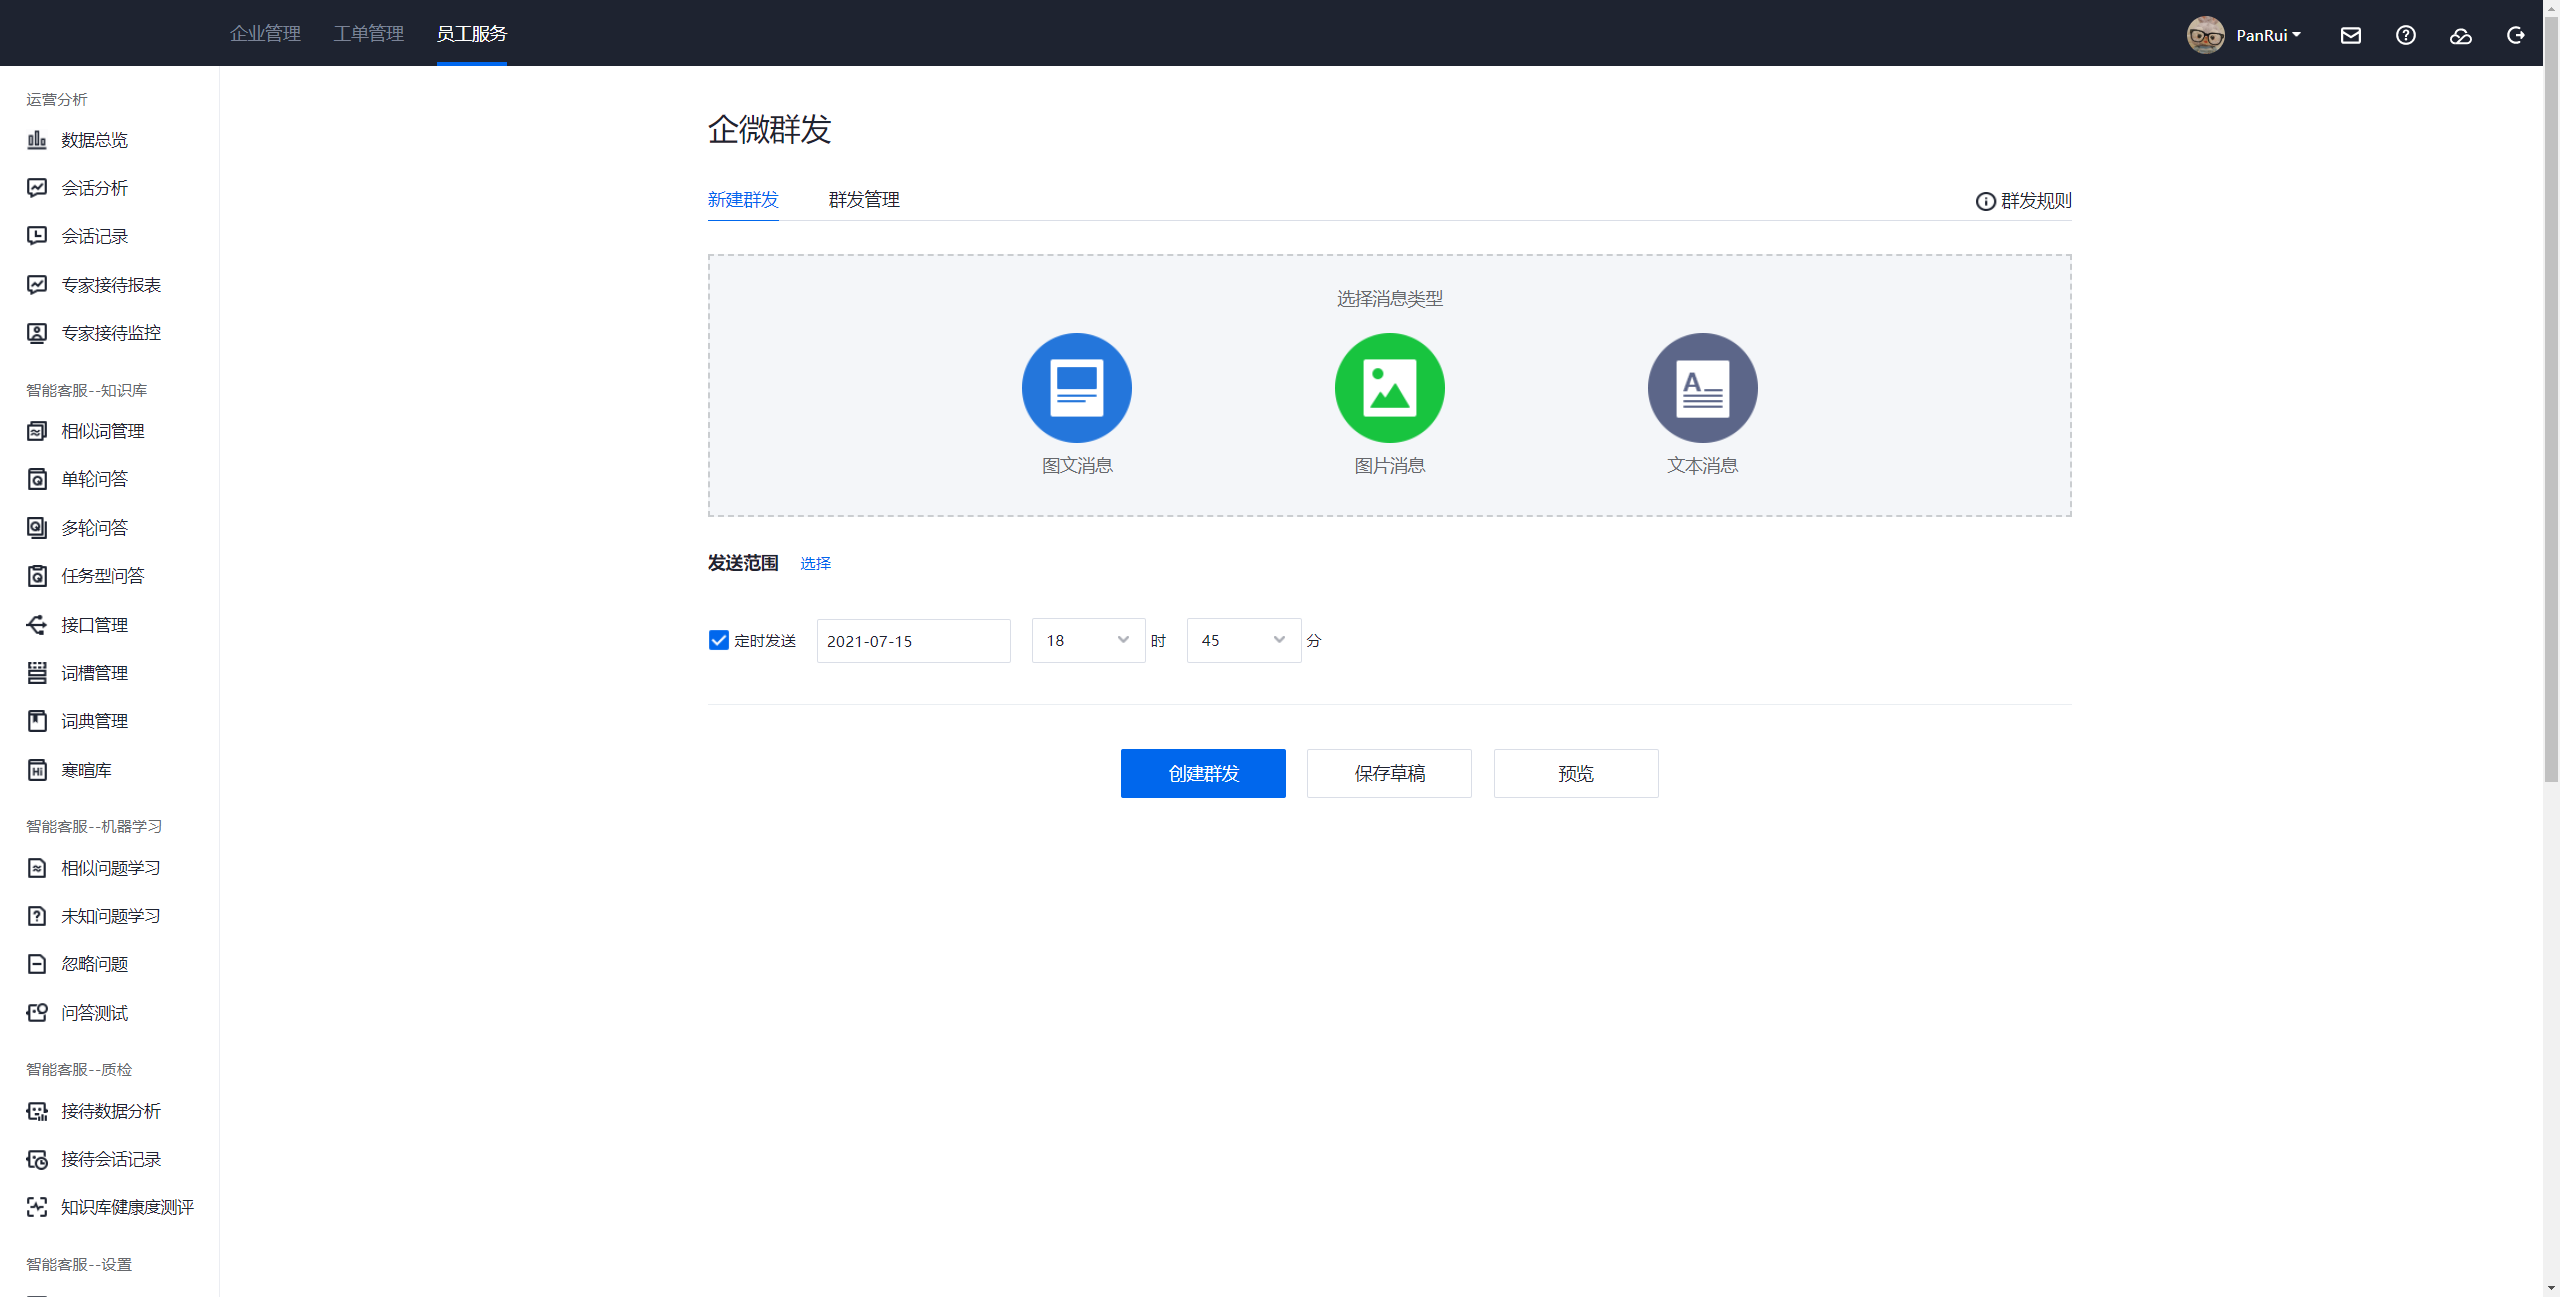Image resolution: width=2560 pixels, height=1297 pixels.
Task: Click the 知识库健康度测评 scan icon
Action: (37, 1207)
